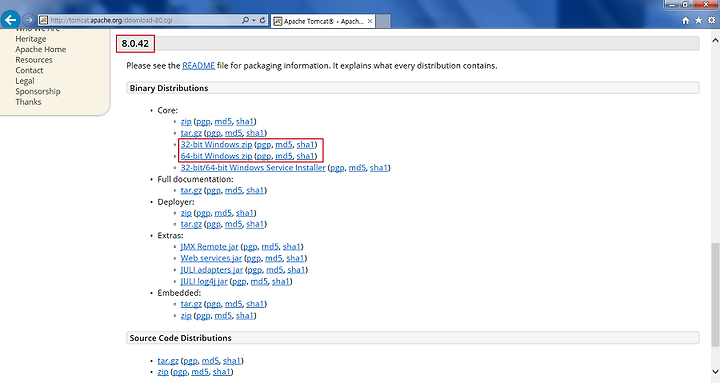Open md5 link for 64-bit Windows zip
Image resolution: width=720 pixels, height=383 pixels.
click(x=284, y=156)
